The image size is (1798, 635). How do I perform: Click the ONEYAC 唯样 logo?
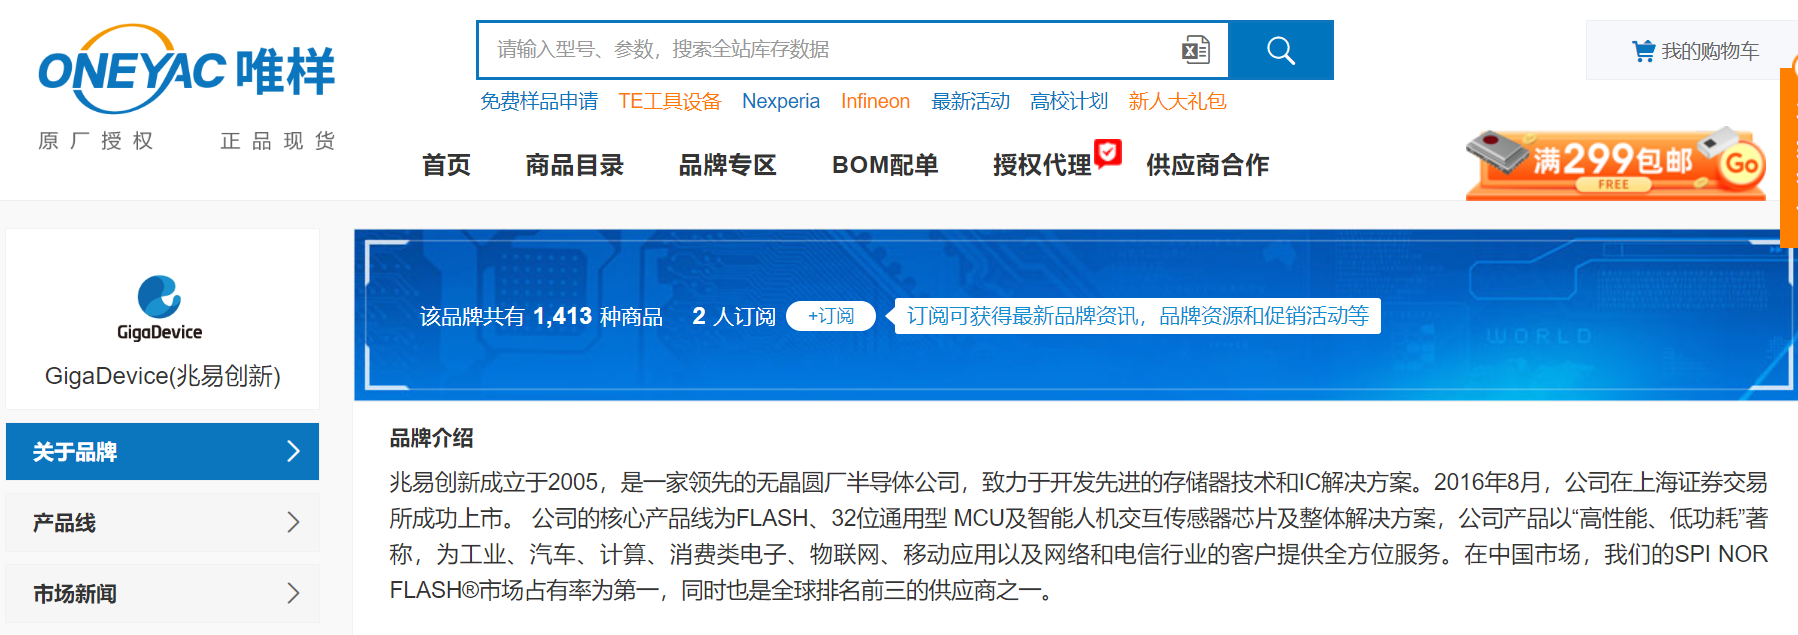pyautogui.click(x=187, y=70)
